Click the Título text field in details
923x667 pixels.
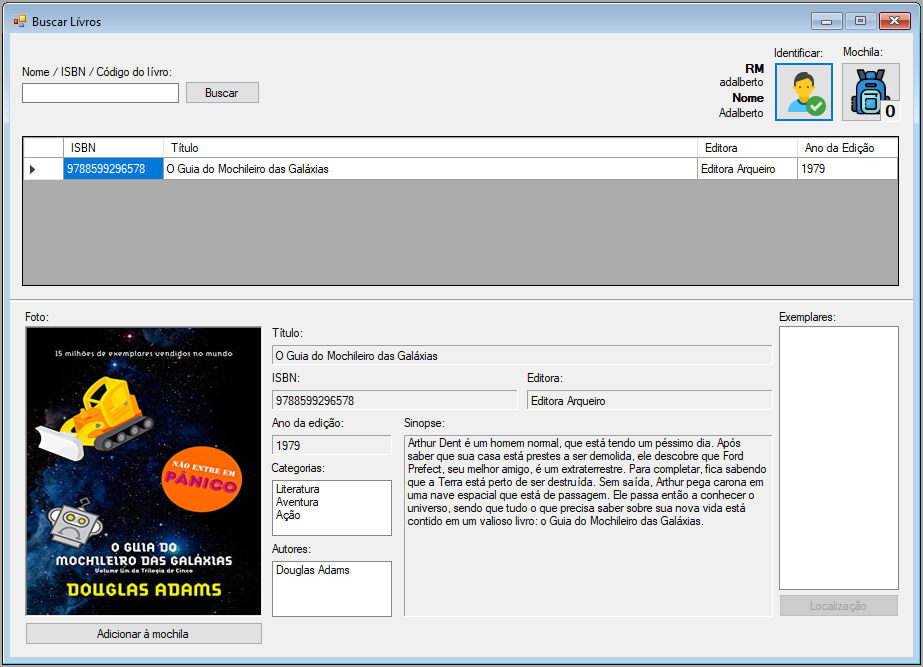[x=522, y=356]
